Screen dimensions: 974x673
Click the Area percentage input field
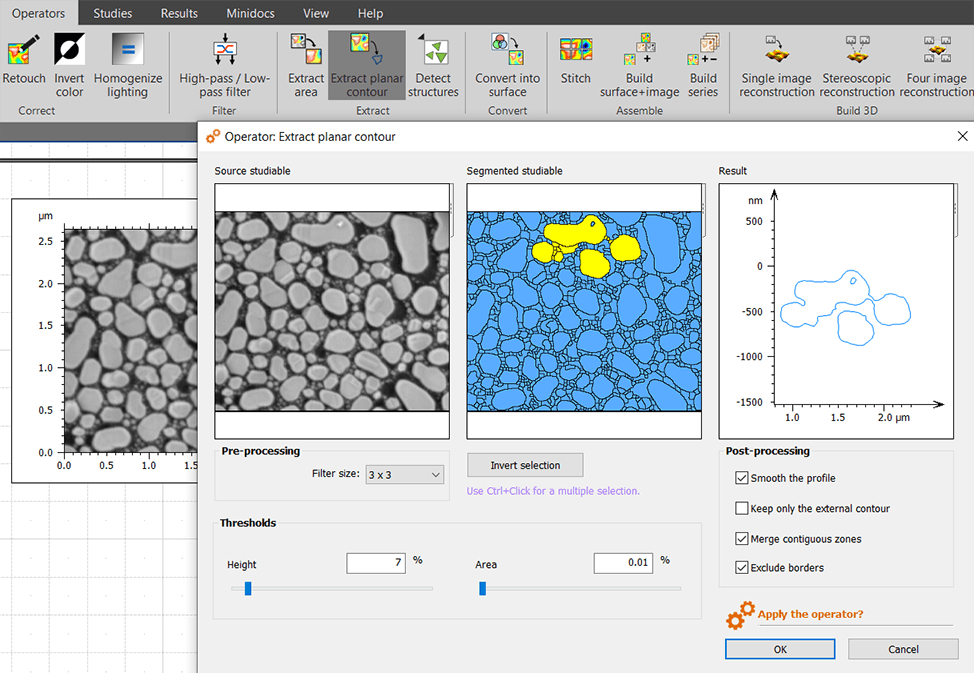623,563
